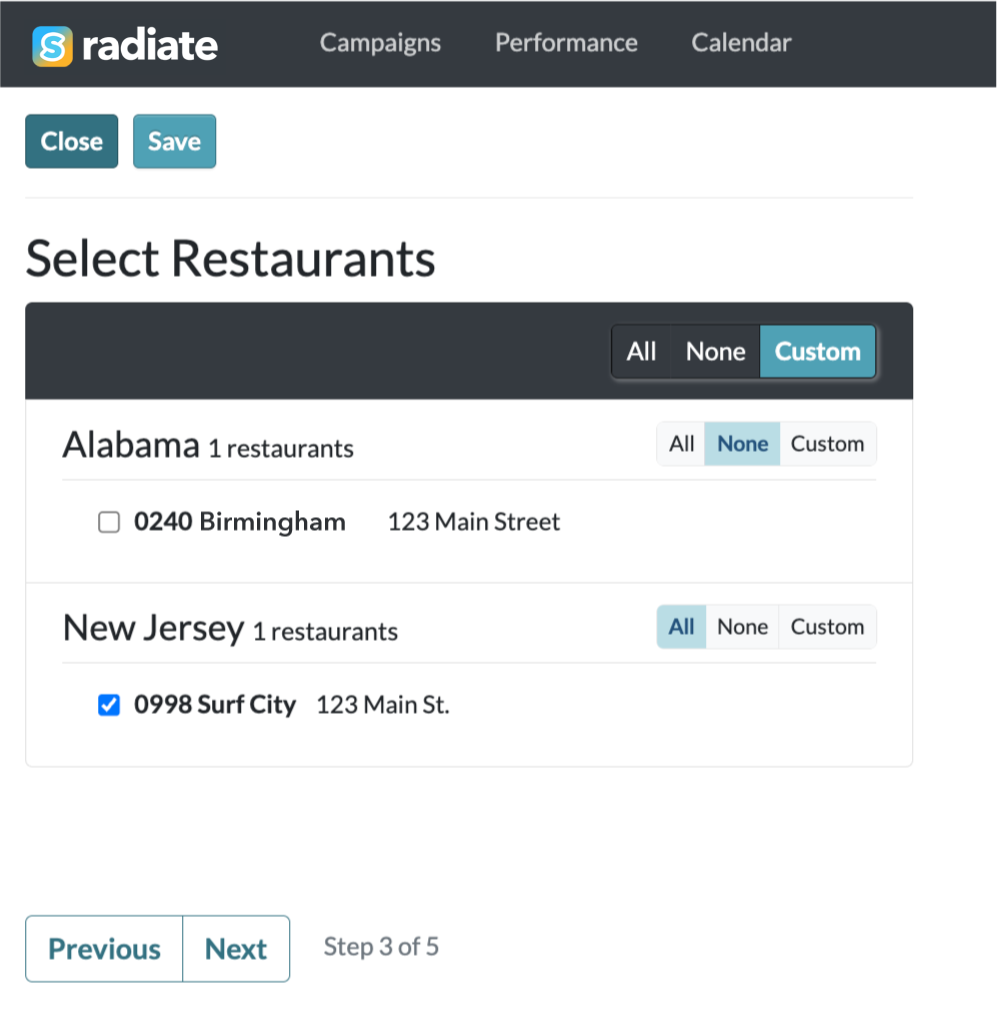This screenshot has width=998, height=1014.
Task: Open the Calendar tab
Action: click(741, 43)
